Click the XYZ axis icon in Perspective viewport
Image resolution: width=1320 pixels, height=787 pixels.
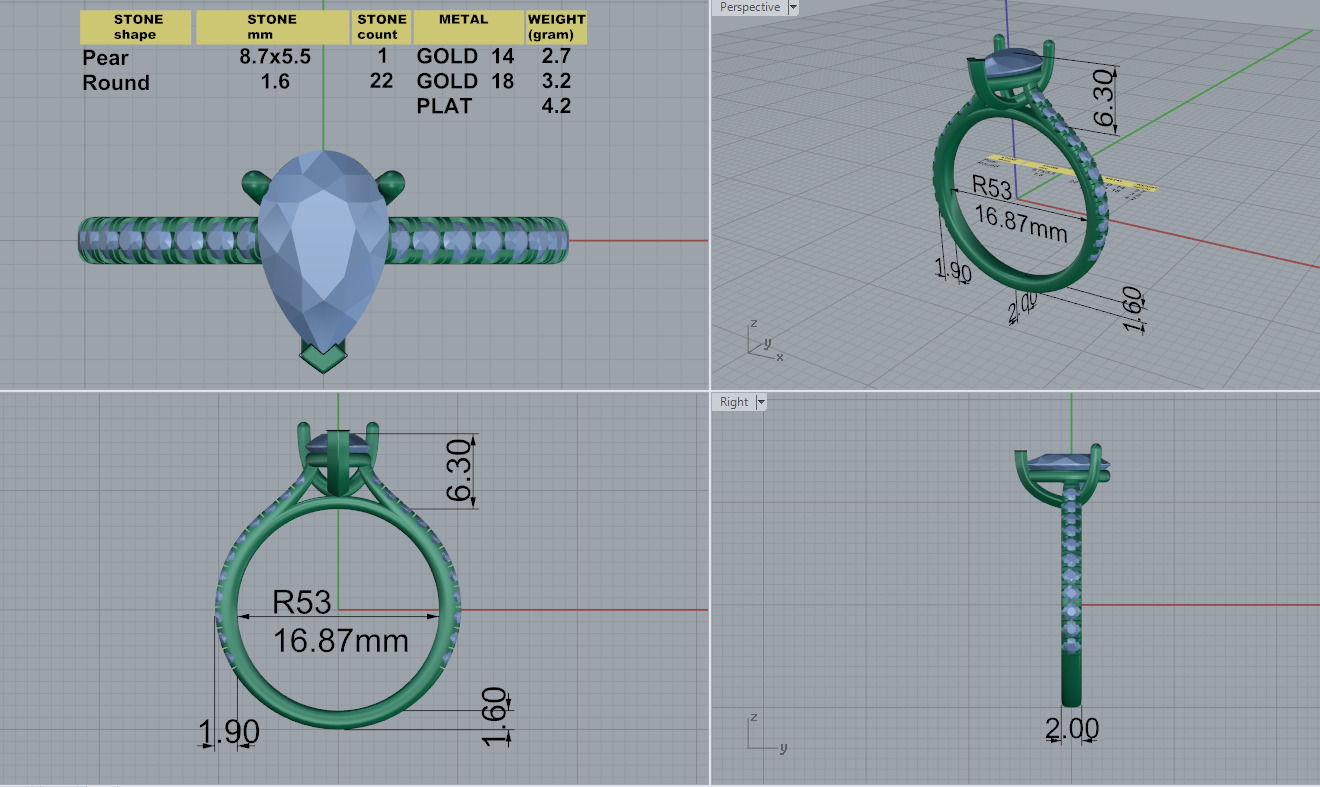765,340
